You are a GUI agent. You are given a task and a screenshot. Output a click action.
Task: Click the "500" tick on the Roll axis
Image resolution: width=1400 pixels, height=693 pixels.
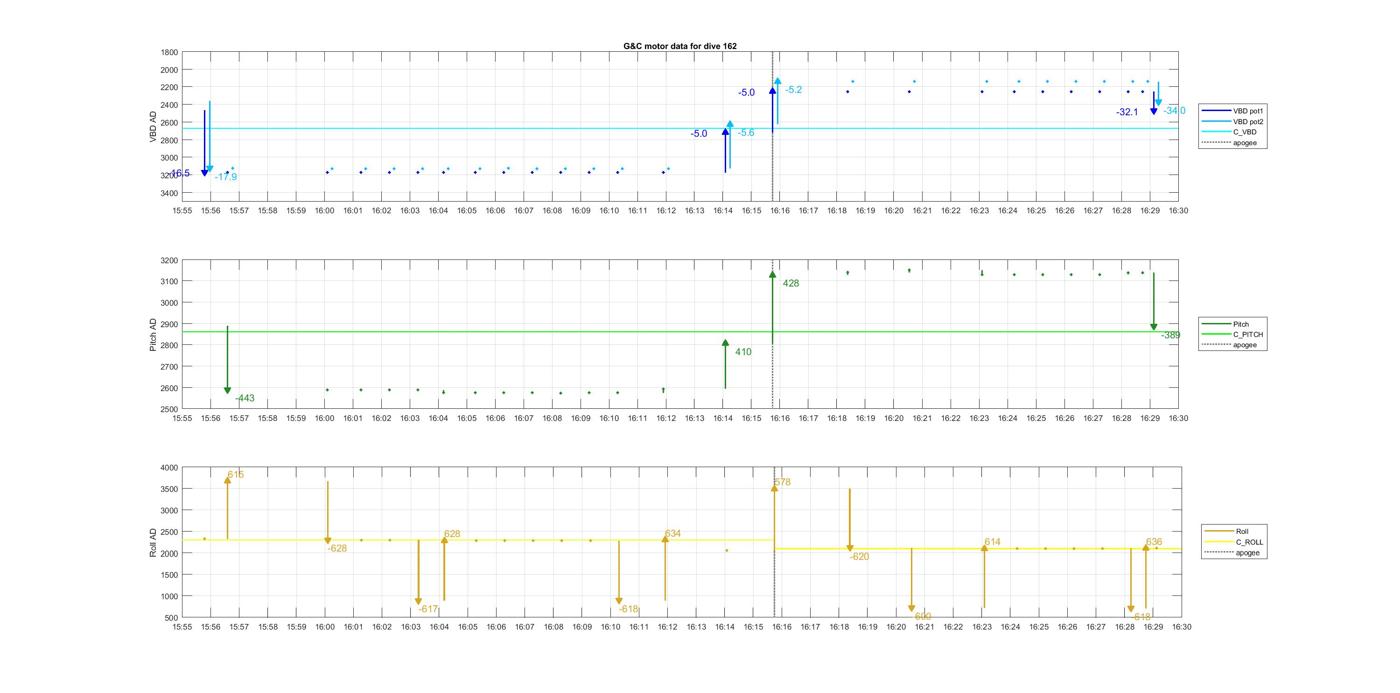pyautogui.click(x=171, y=618)
